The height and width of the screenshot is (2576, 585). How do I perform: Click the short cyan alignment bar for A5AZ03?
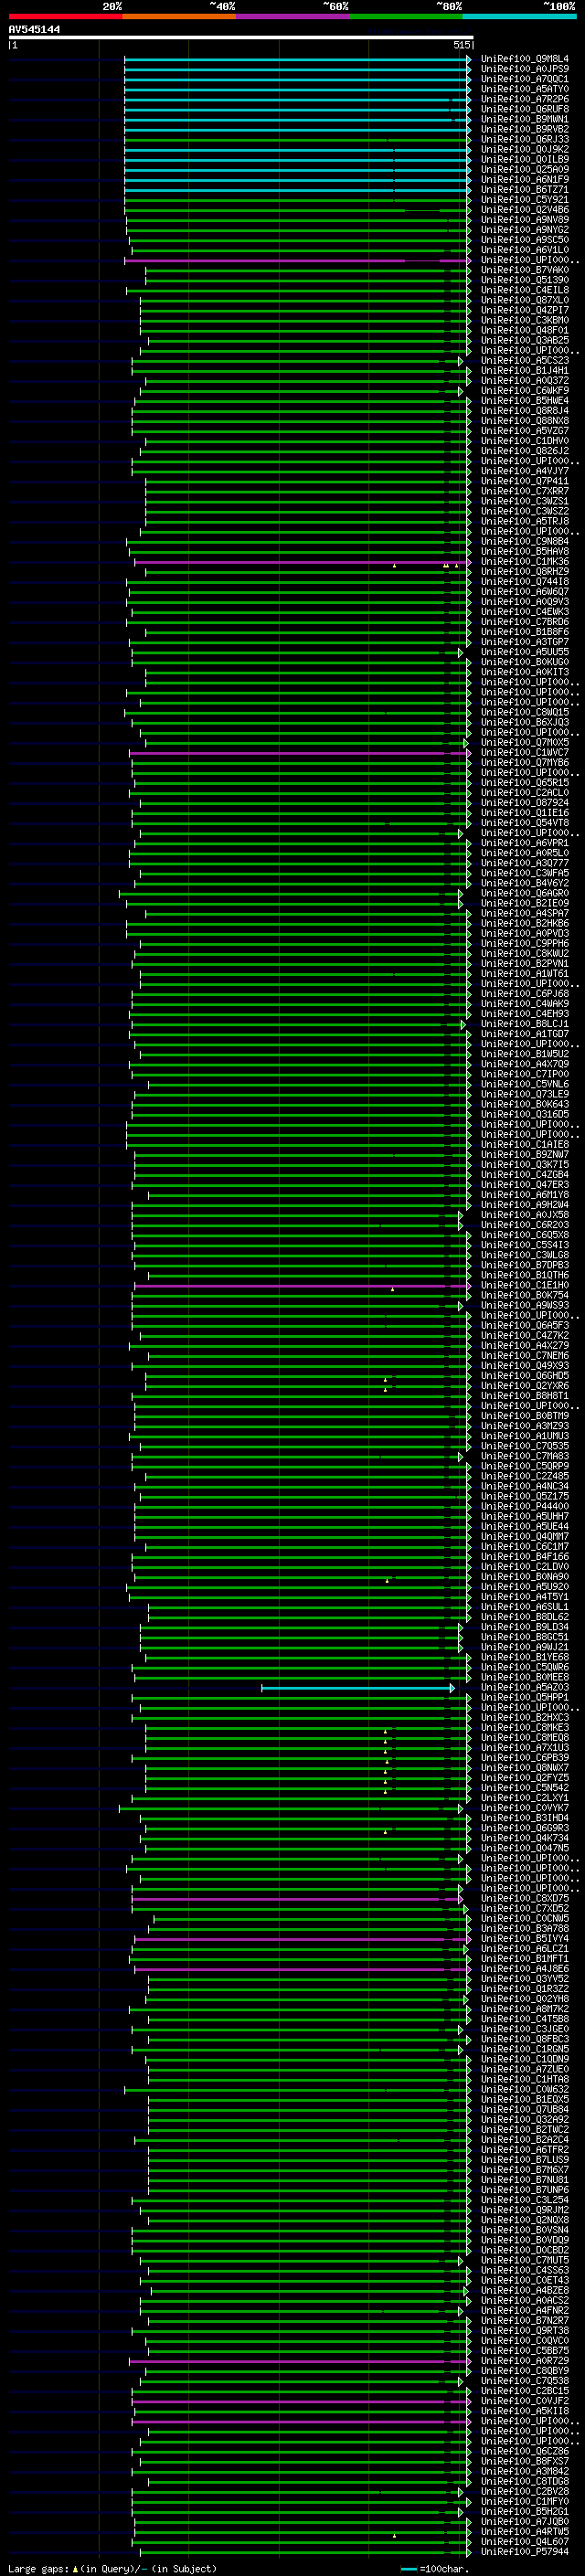point(357,1687)
